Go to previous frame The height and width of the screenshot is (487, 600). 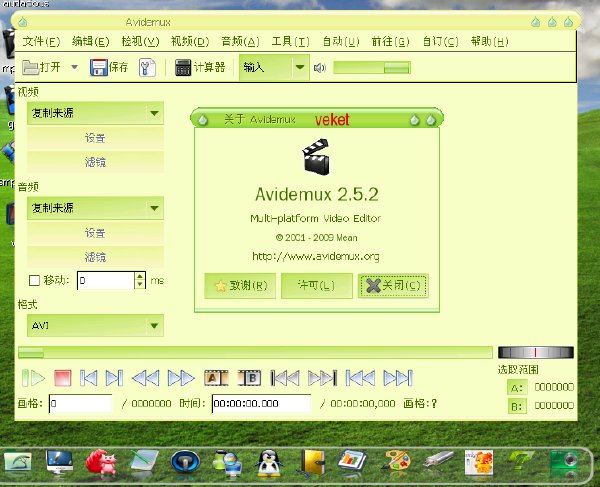point(89,378)
